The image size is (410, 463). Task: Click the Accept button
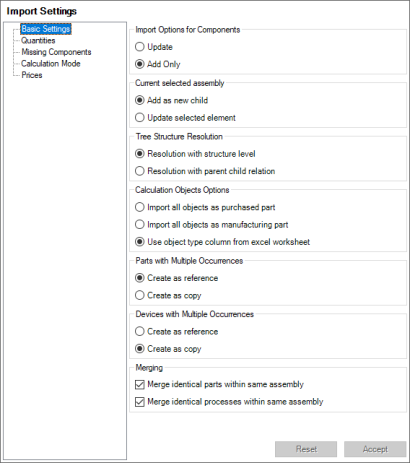point(375,449)
